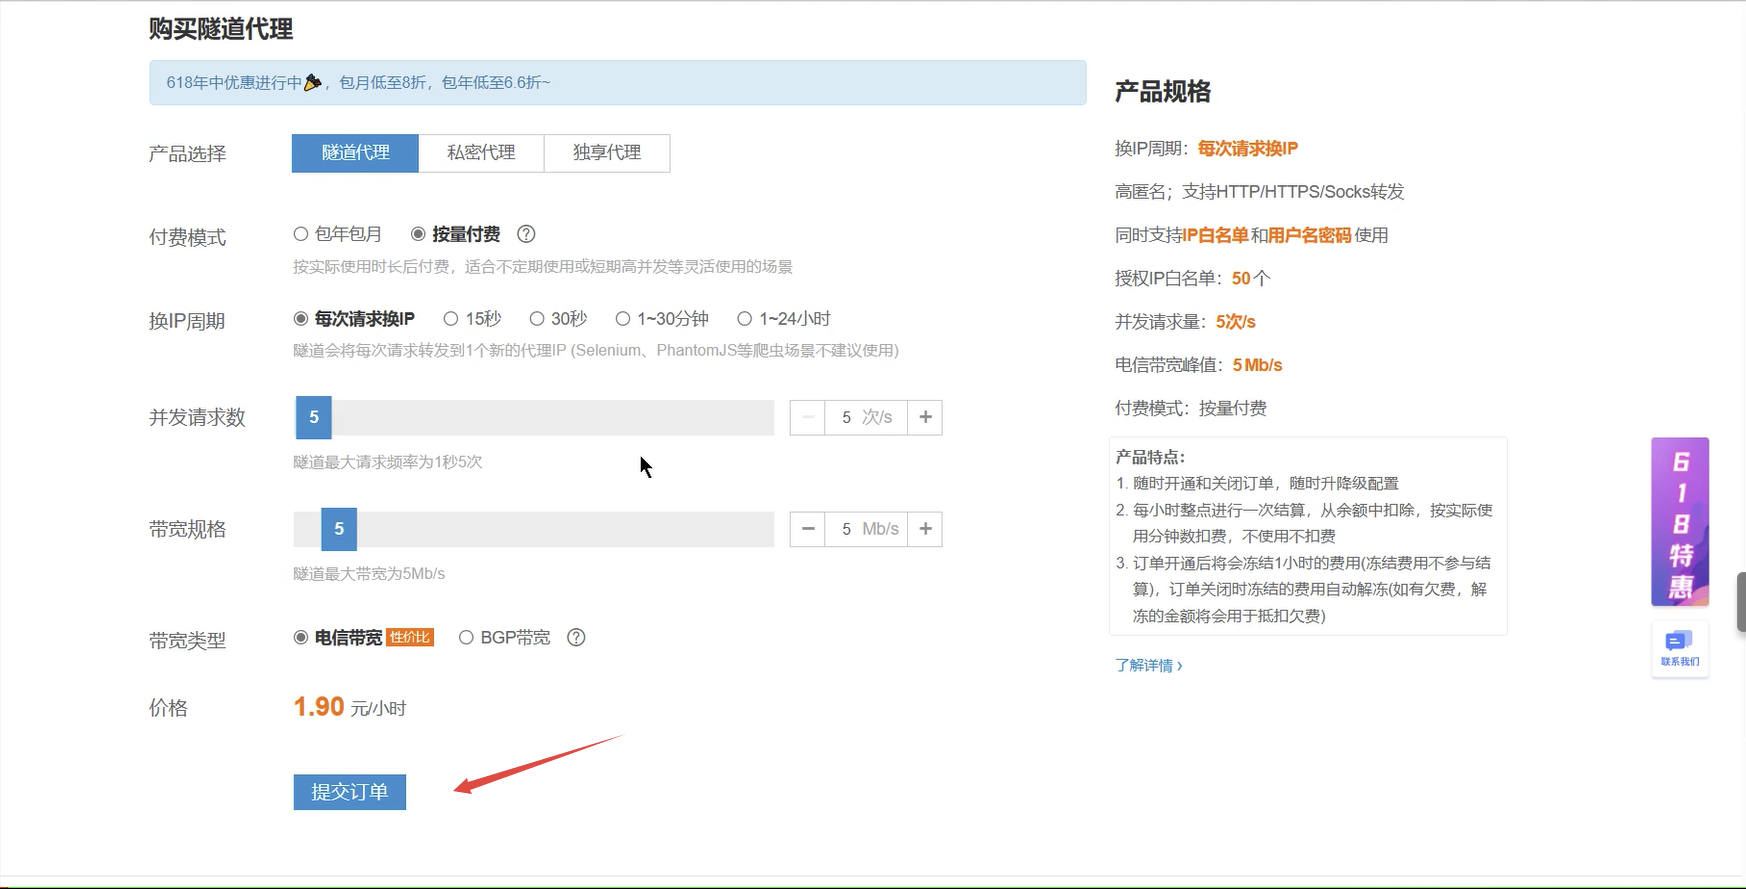Click the 618年中优惠 promotion notice
Viewport: 1746px width, 889px height.
click(x=618, y=83)
